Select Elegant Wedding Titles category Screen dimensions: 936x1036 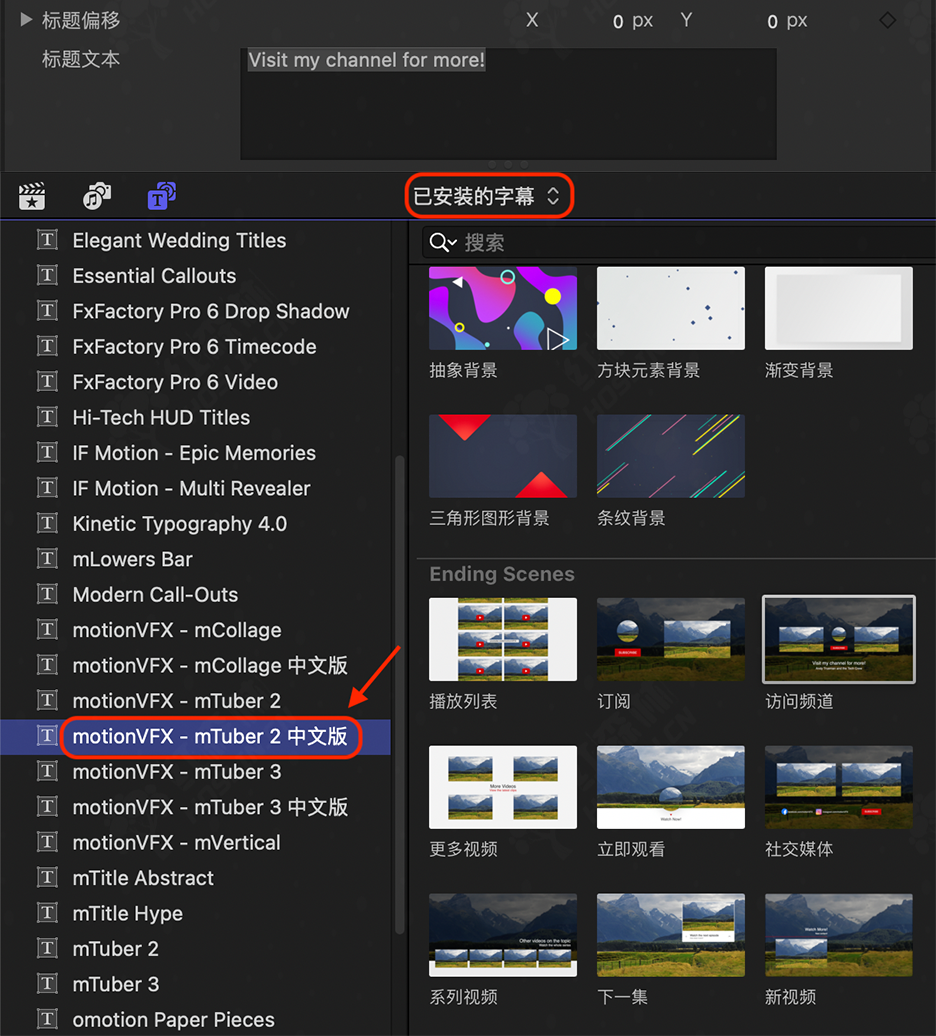click(x=179, y=240)
